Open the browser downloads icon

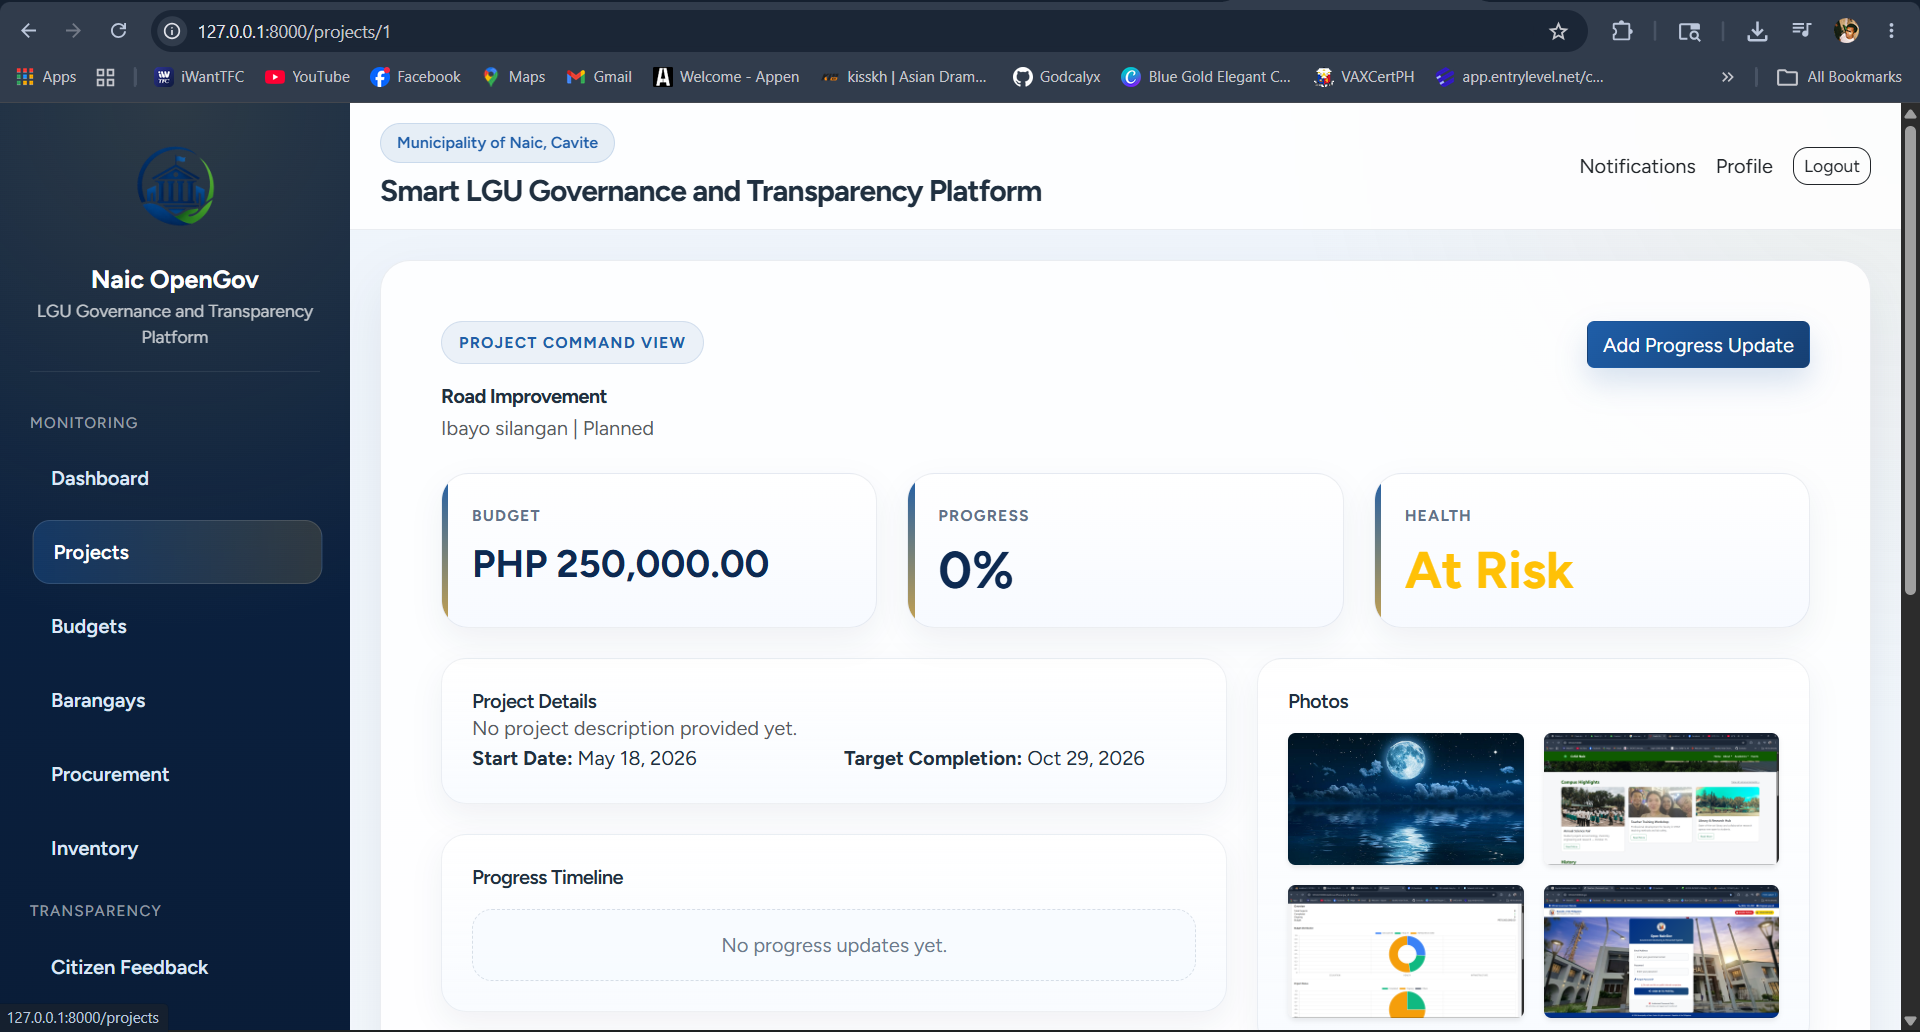tap(1757, 31)
